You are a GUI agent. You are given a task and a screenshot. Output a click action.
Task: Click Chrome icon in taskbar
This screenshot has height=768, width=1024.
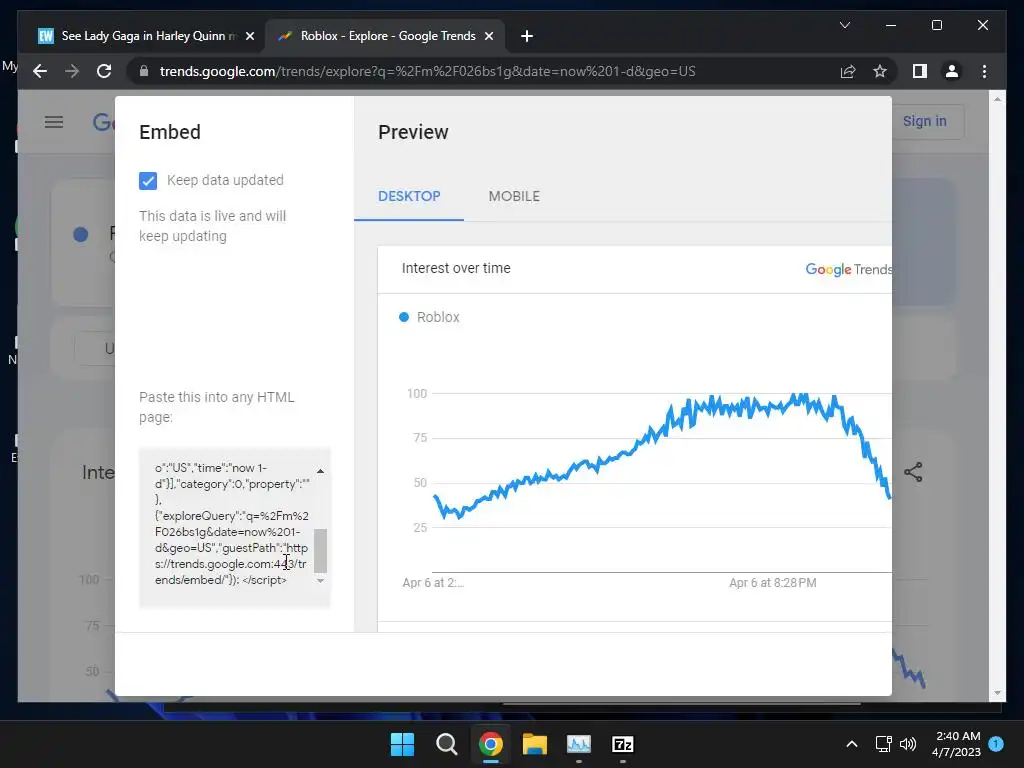pos(490,744)
